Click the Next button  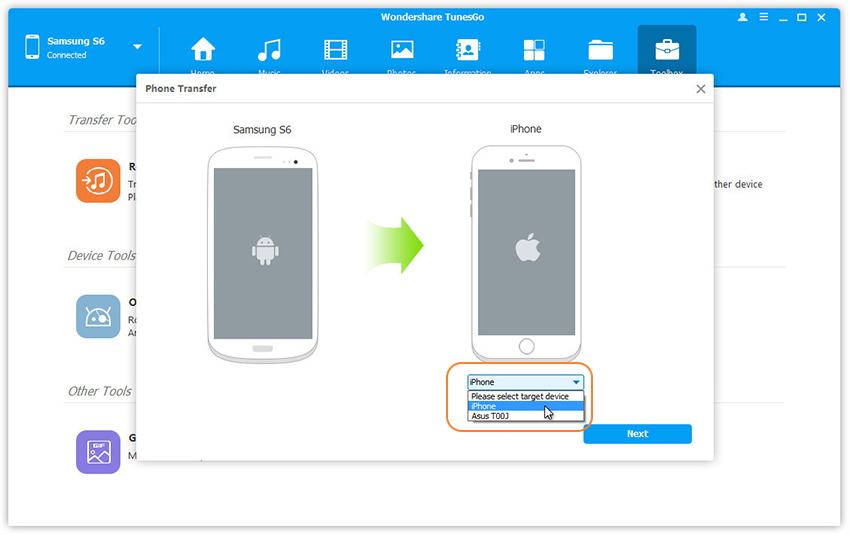pyautogui.click(x=638, y=434)
